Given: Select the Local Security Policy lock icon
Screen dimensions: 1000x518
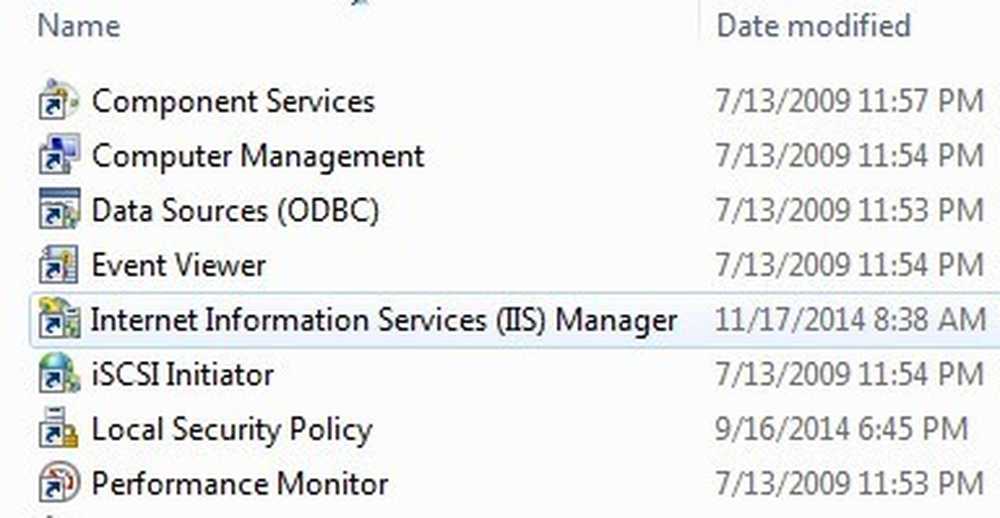Looking at the screenshot, I should point(59,429).
